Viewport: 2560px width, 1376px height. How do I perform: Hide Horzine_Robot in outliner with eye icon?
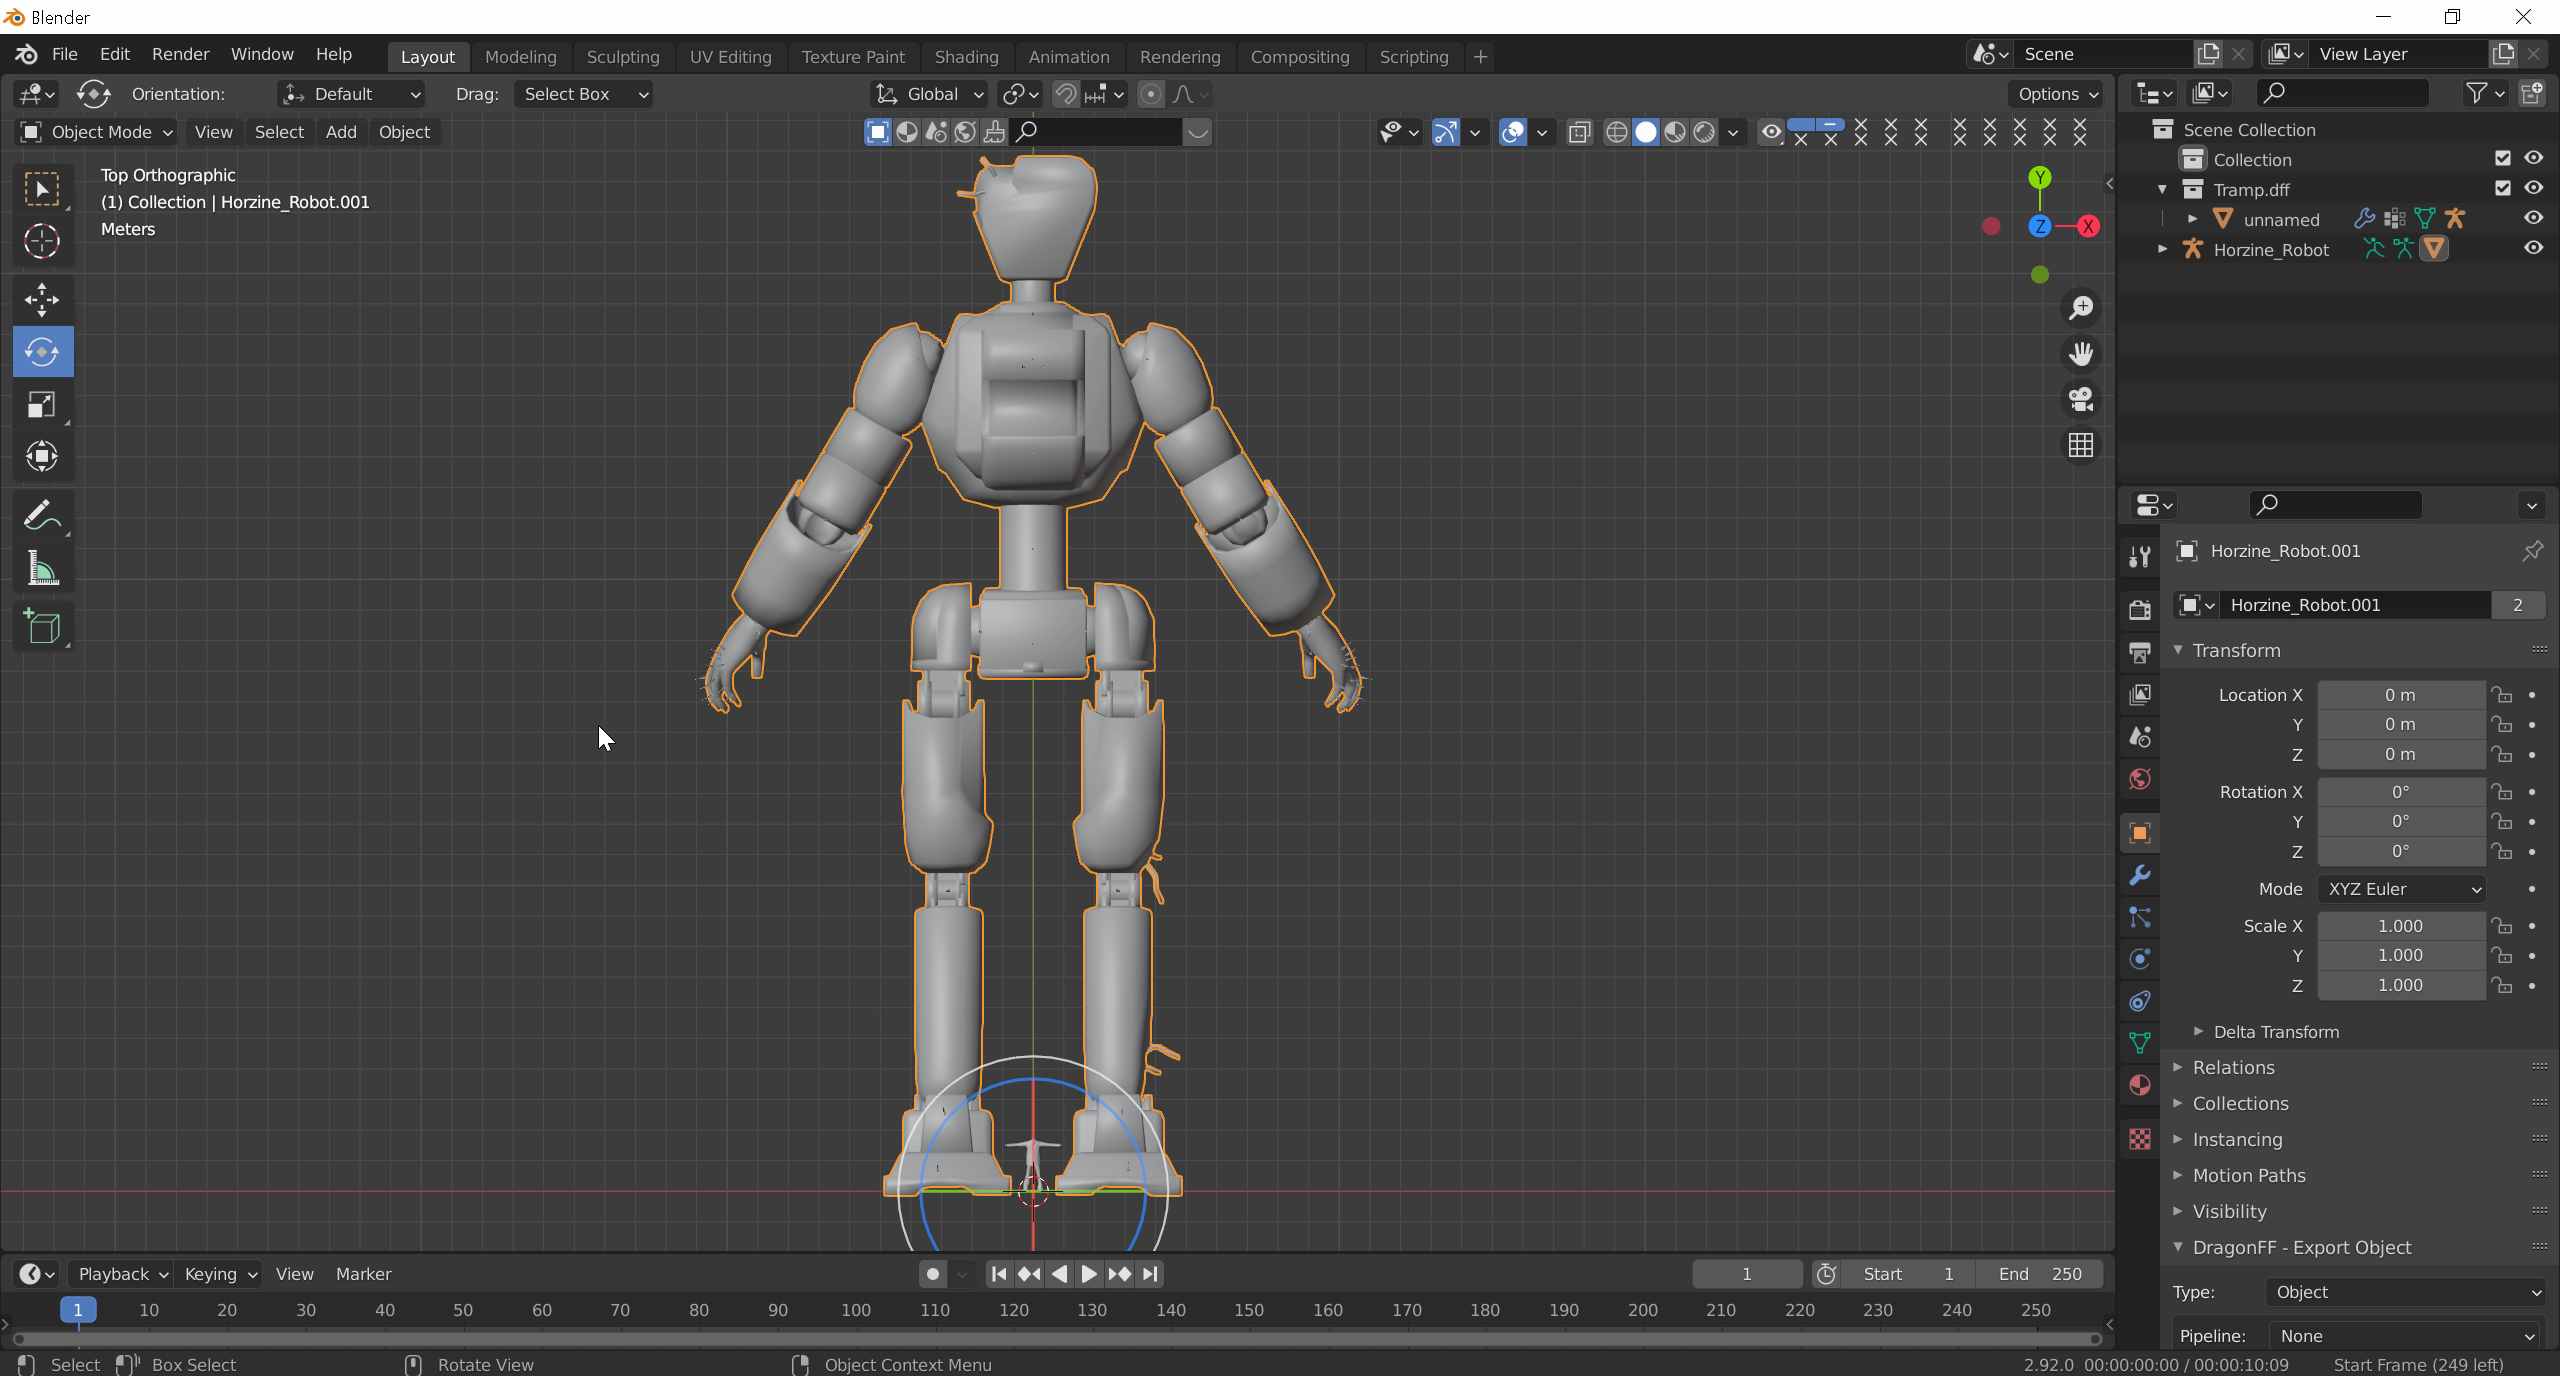point(2532,248)
